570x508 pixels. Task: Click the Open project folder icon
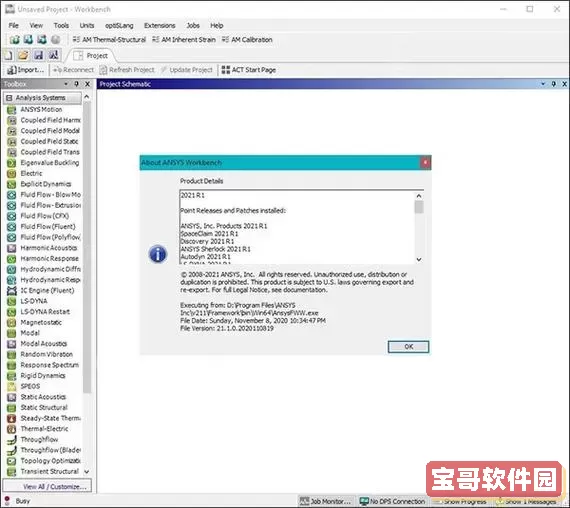[x=23, y=55]
